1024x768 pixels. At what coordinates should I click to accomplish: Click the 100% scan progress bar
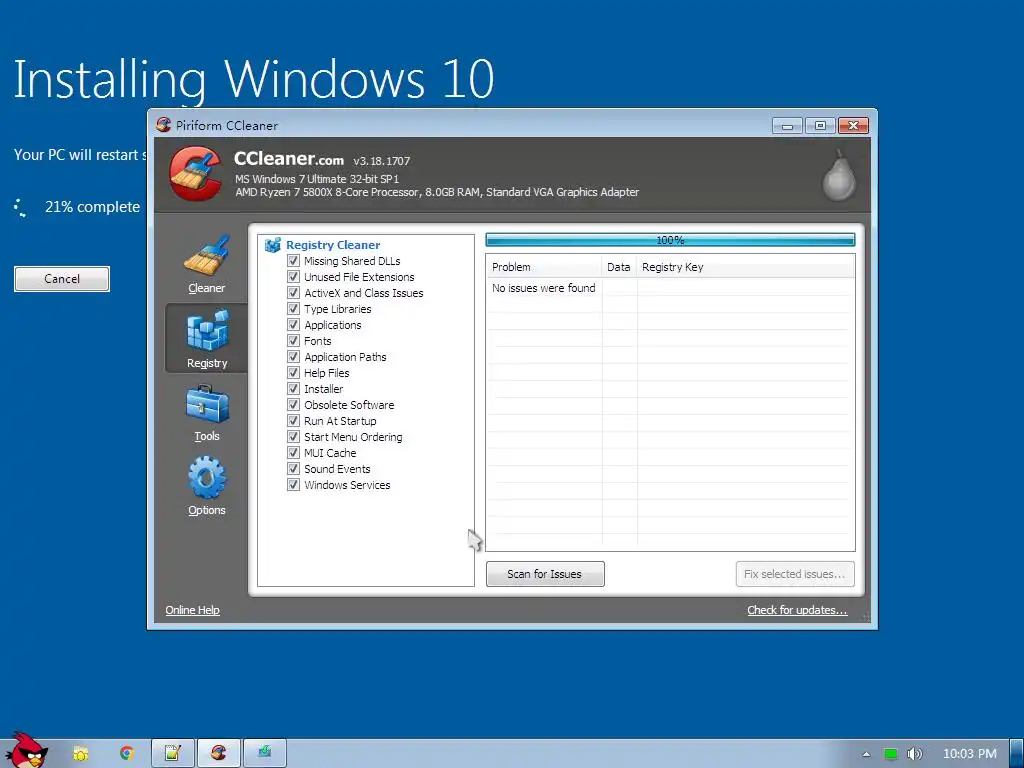pyautogui.click(x=670, y=240)
